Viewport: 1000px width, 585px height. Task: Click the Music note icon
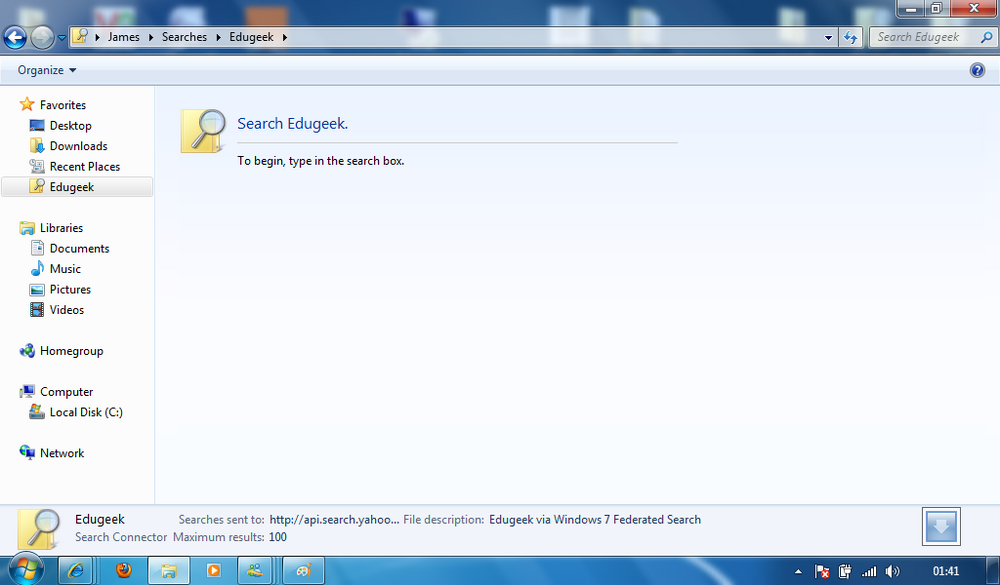coord(37,269)
